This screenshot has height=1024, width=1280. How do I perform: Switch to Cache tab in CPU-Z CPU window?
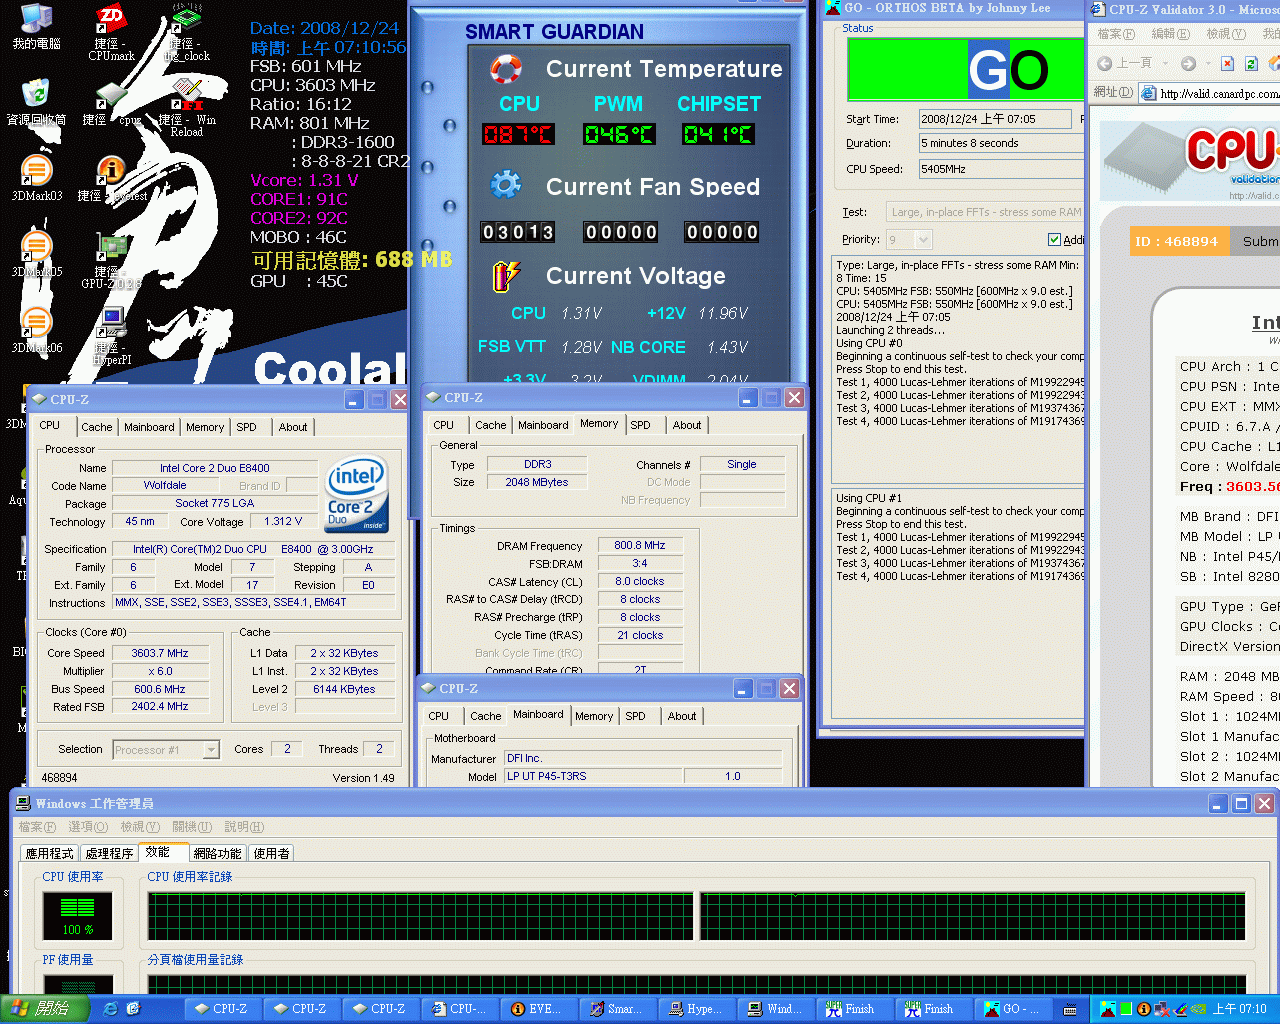click(97, 427)
